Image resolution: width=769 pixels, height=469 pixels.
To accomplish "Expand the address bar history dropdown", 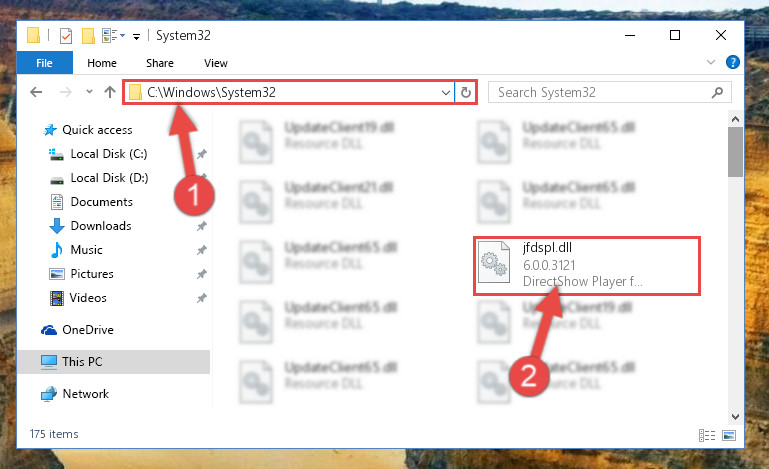I will click(445, 92).
